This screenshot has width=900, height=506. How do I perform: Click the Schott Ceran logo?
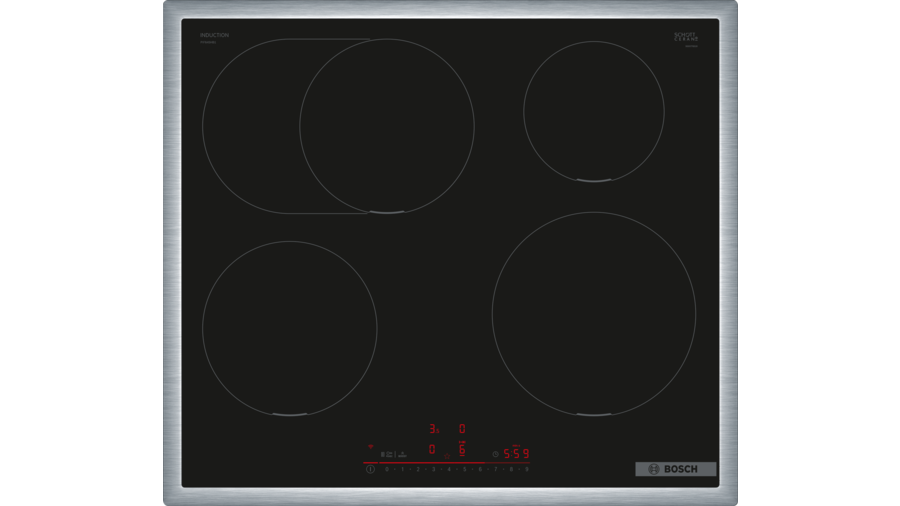click(x=686, y=37)
